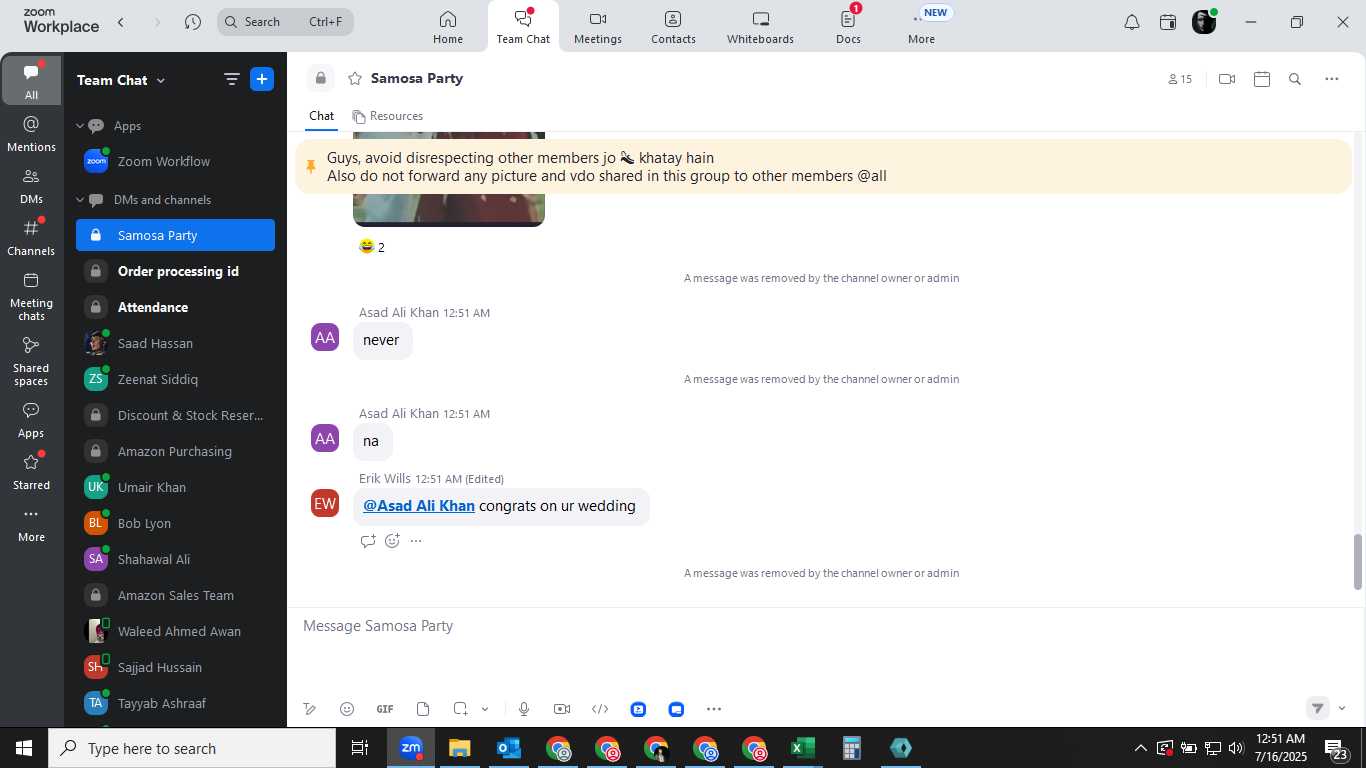Viewport: 1366px width, 768px height.
Task: Reply to Erik Wills message
Action: (x=368, y=541)
